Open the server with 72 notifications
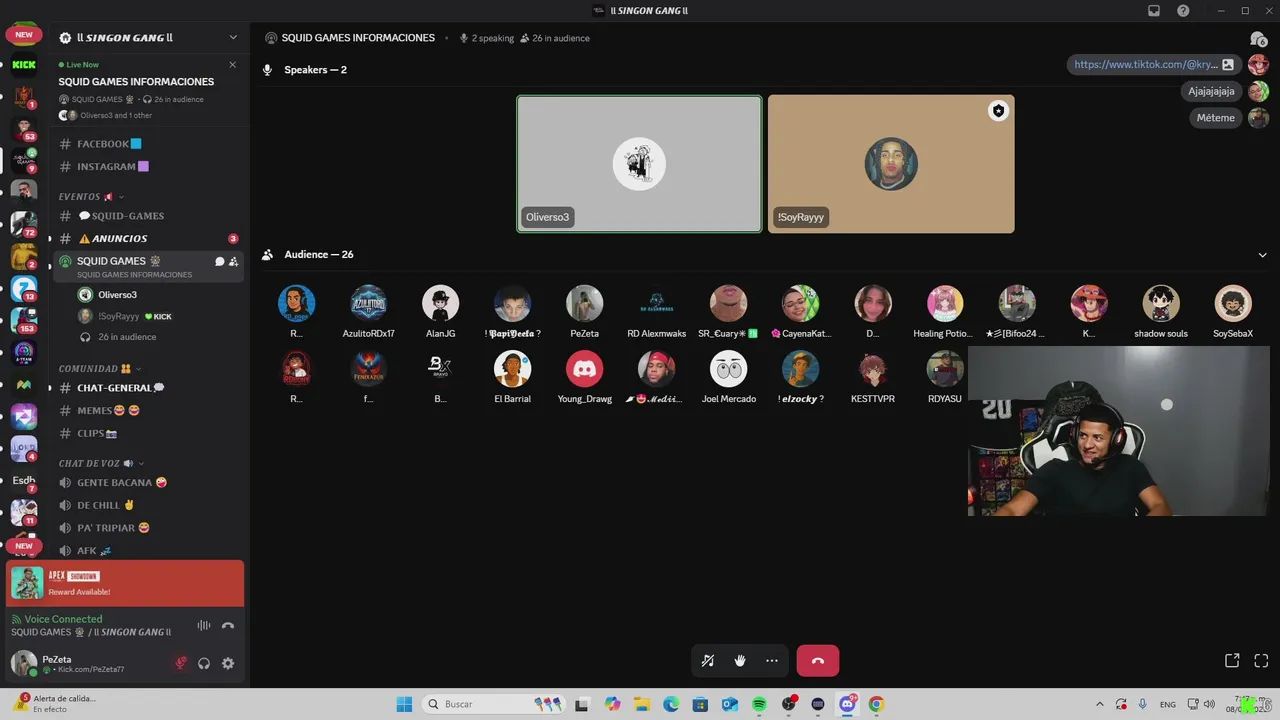1280x720 pixels. (24, 225)
